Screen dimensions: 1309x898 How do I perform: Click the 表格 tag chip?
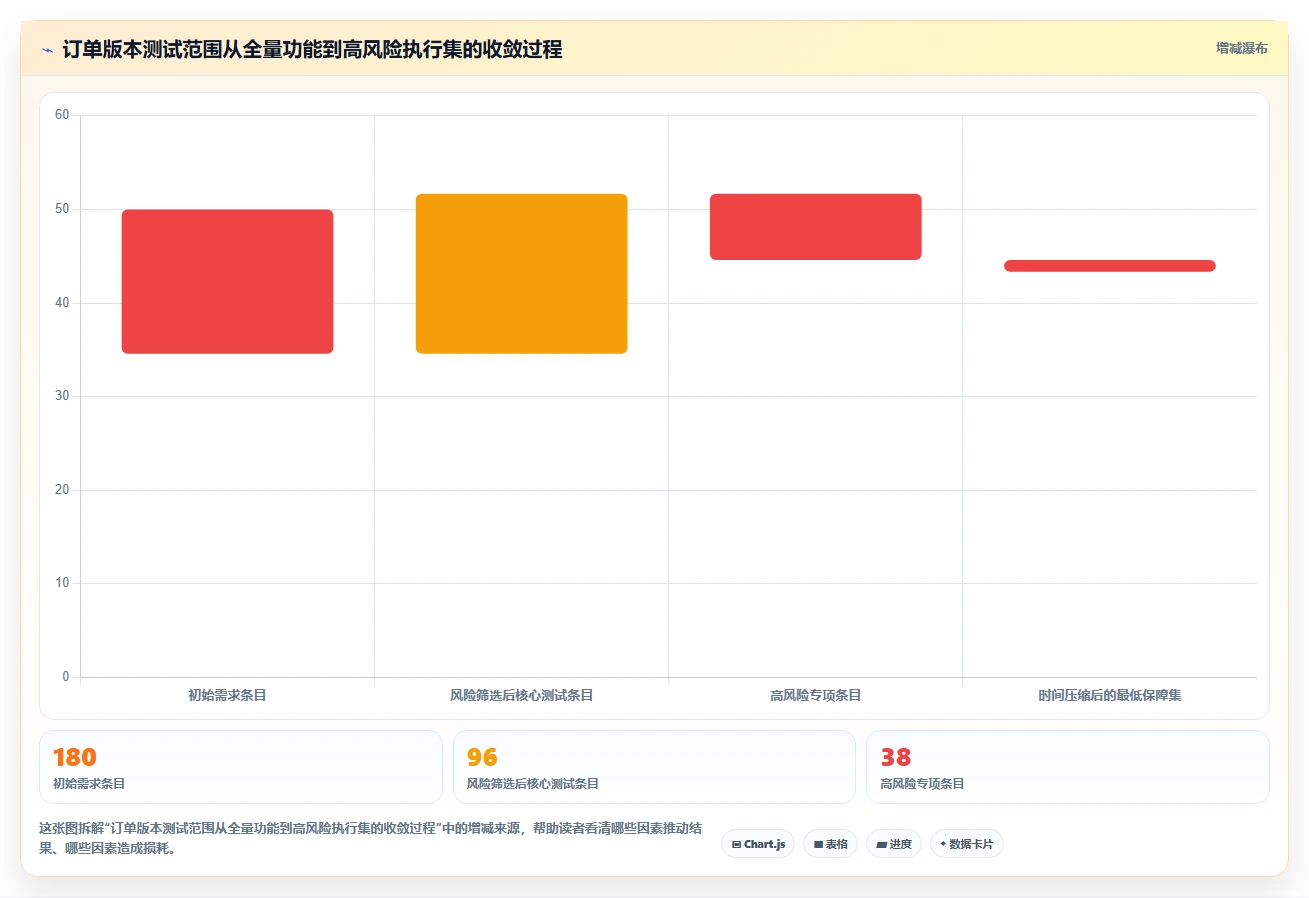tap(830, 844)
